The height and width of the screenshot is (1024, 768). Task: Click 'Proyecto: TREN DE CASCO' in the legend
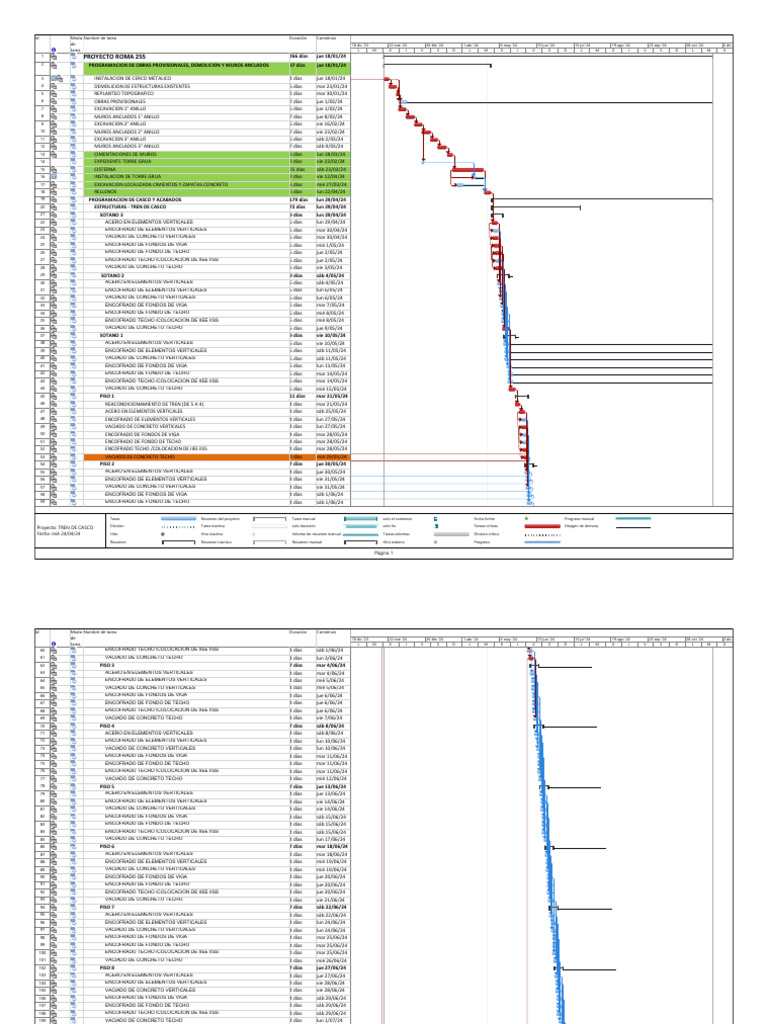tap(65, 527)
